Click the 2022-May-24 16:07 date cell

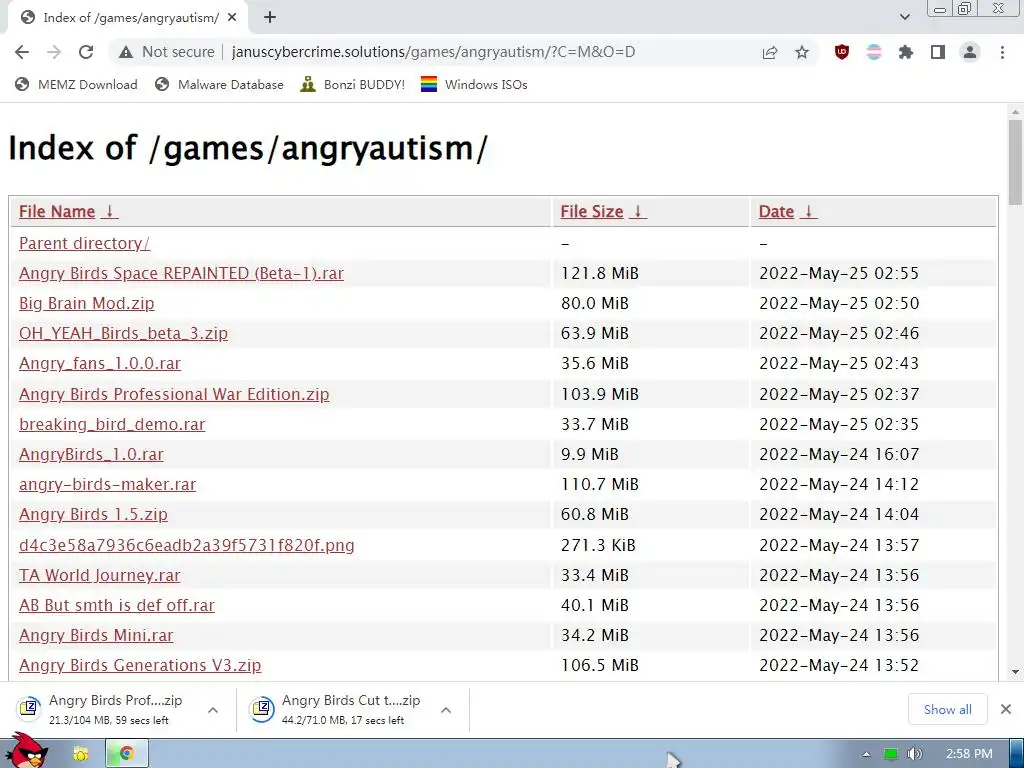coord(874,455)
